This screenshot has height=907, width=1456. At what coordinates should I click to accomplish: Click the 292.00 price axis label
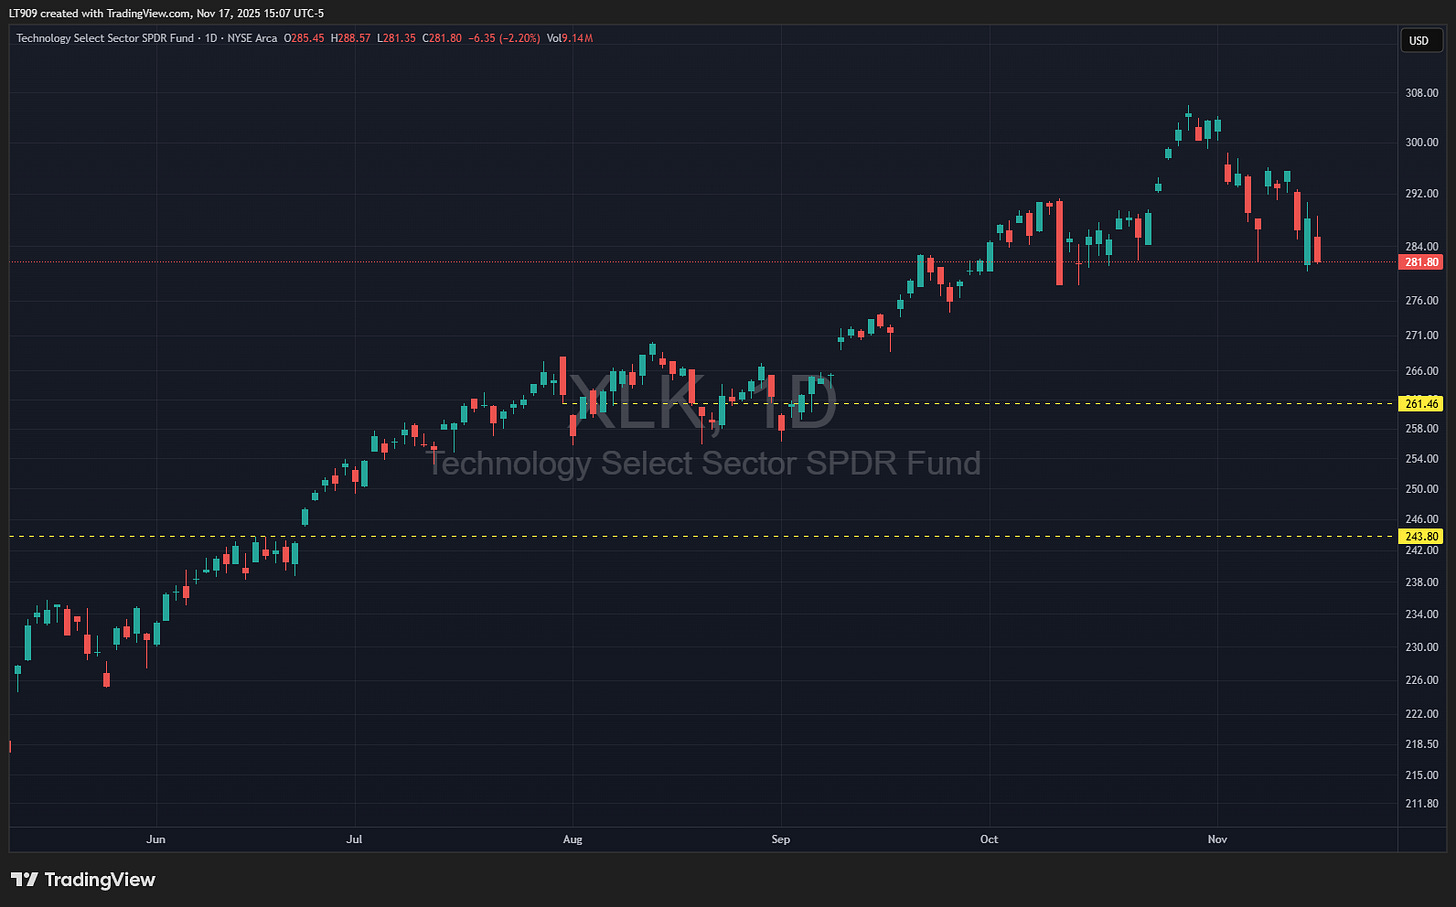(1422, 193)
